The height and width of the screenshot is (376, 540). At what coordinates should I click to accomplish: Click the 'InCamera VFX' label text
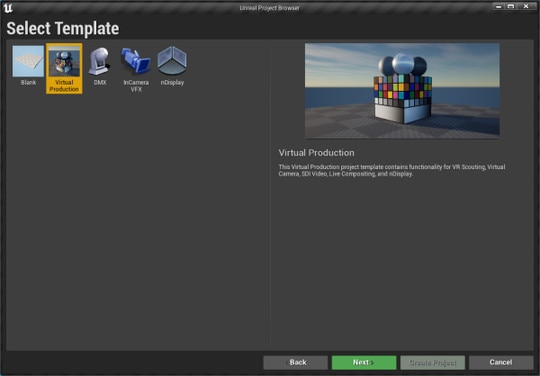click(x=136, y=86)
